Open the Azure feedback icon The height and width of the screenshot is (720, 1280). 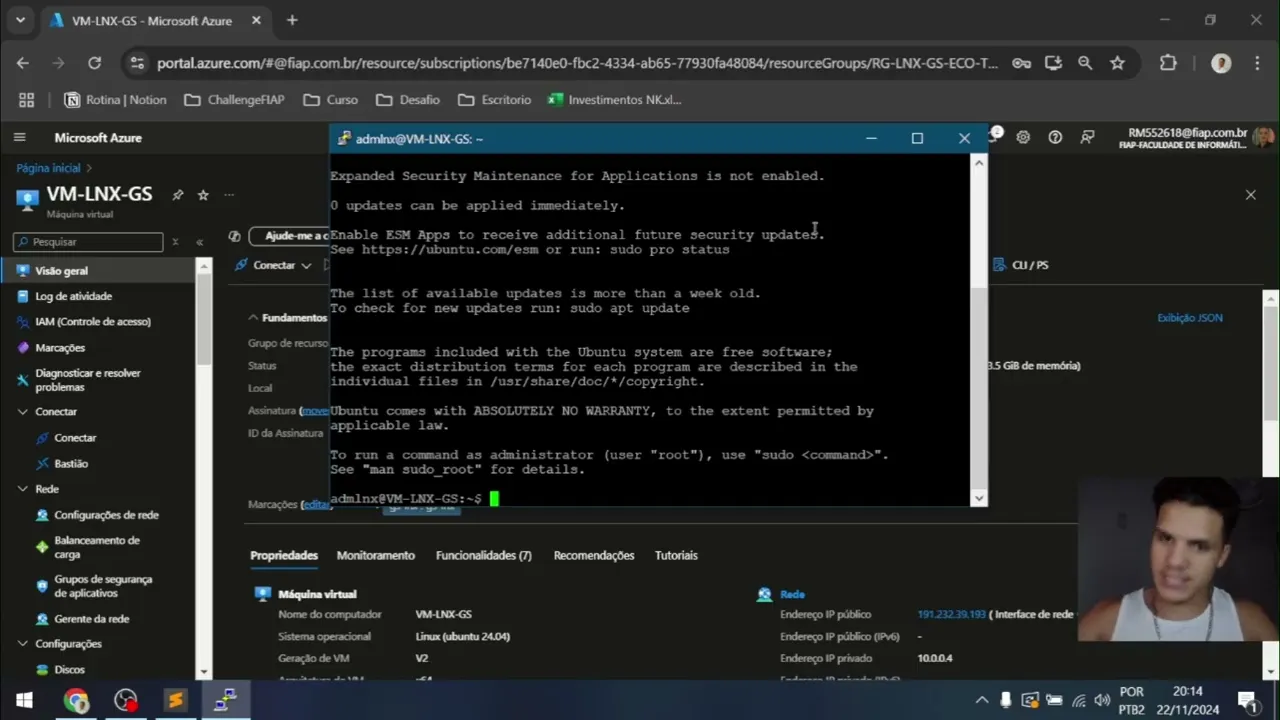(1087, 137)
